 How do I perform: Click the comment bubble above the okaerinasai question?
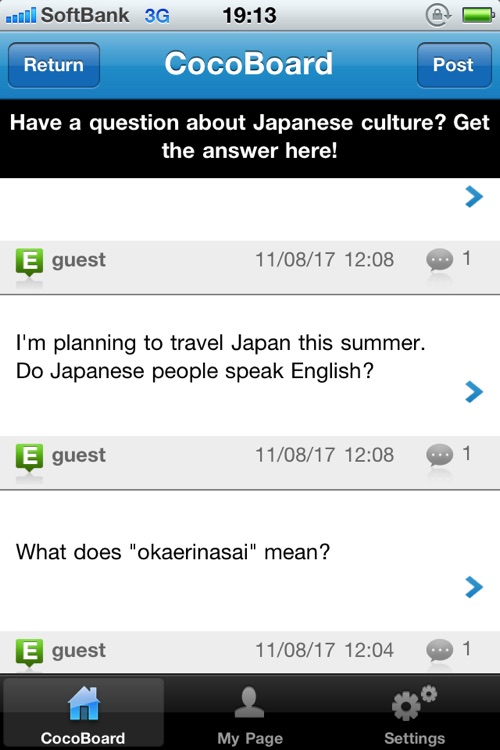439,455
